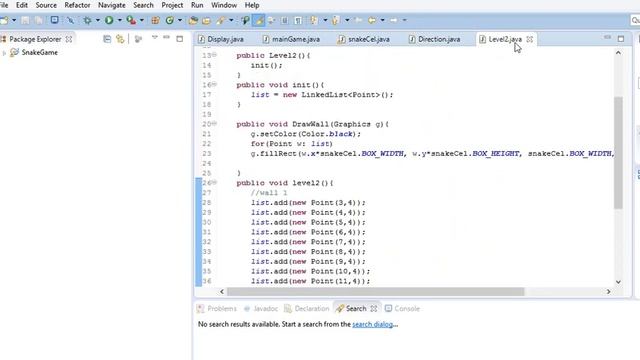Screen dimensions: 640x360
Task: Close the Package Explorer view
Action: (69, 39)
